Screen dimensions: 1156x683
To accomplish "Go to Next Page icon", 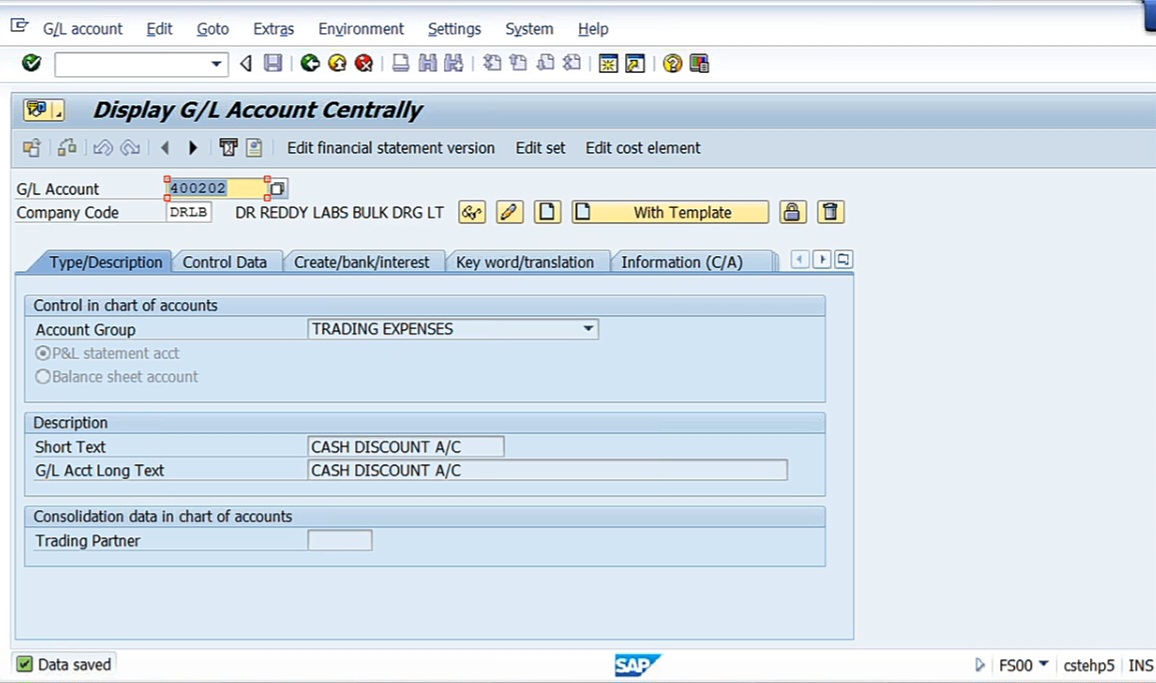I will coord(545,63).
